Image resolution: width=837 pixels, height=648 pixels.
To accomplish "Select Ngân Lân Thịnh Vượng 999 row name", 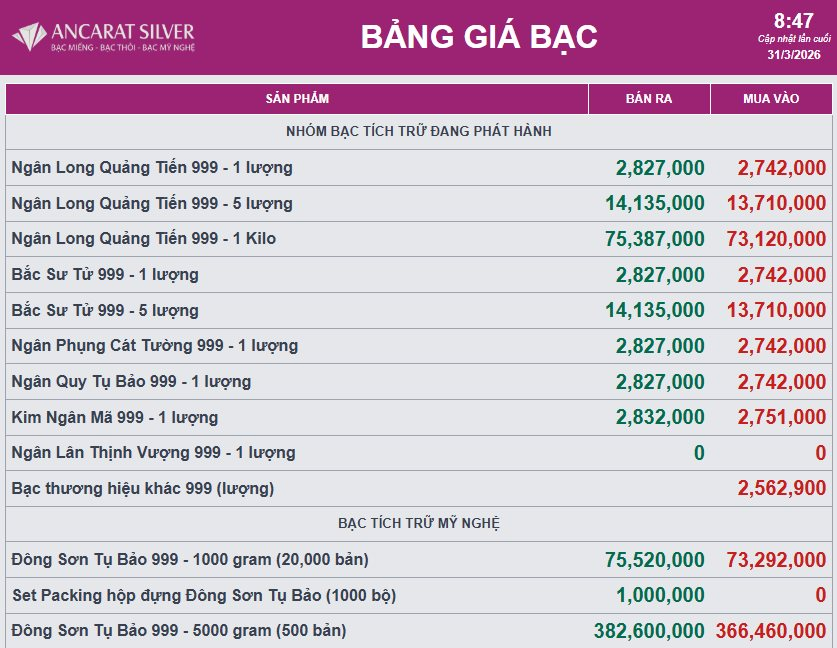I will click(153, 453).
